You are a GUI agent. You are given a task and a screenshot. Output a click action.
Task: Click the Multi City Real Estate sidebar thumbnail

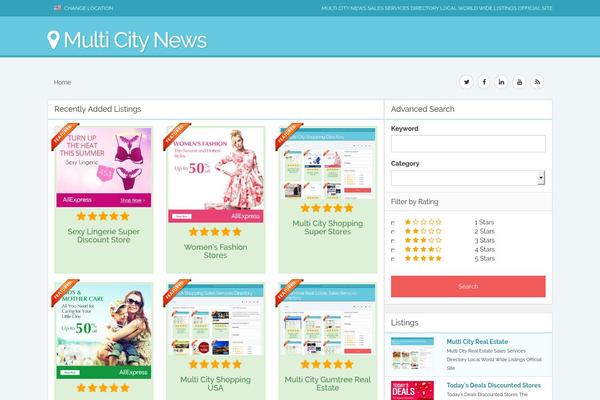[x=412, y=353]
